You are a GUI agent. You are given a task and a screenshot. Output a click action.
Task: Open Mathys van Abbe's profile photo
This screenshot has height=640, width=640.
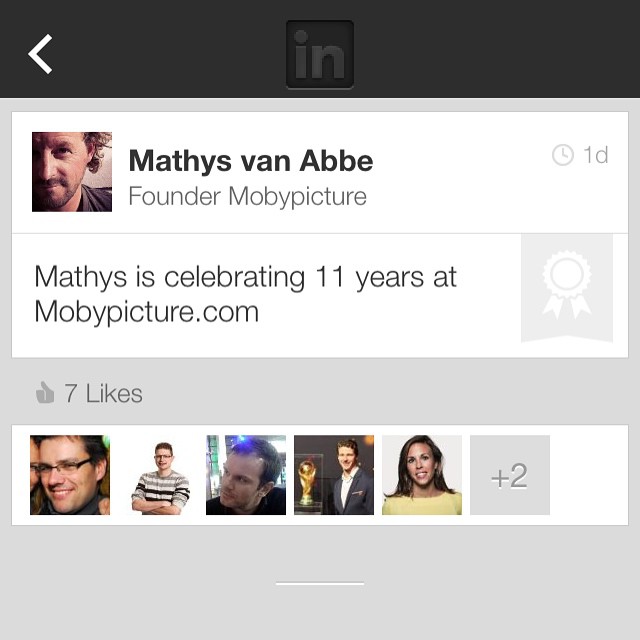pos(72,172)
